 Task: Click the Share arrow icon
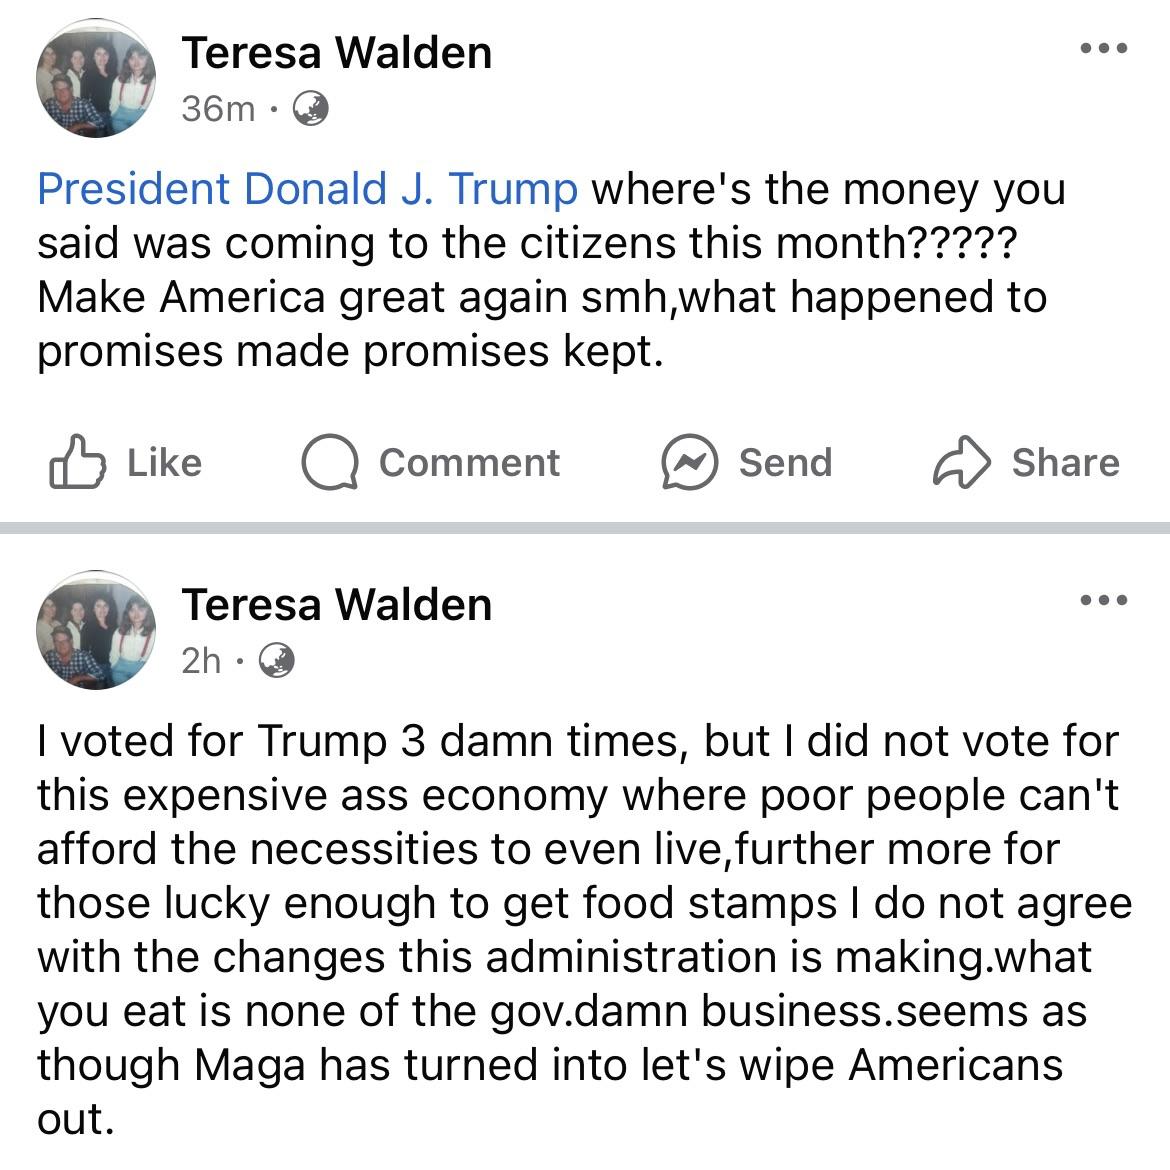coord(962,462)
